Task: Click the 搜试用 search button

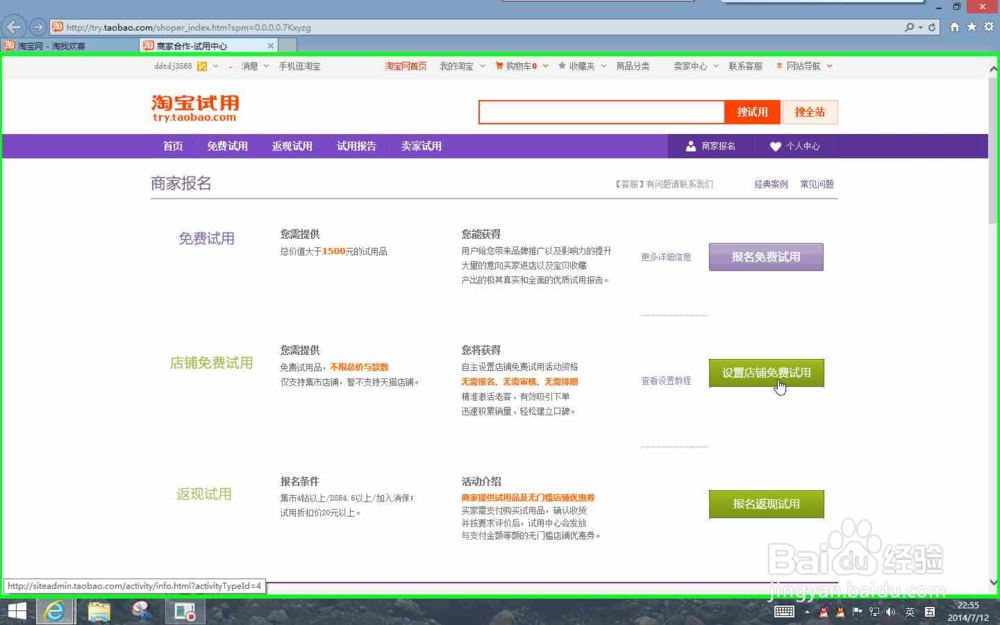Action: coord(753,112)
